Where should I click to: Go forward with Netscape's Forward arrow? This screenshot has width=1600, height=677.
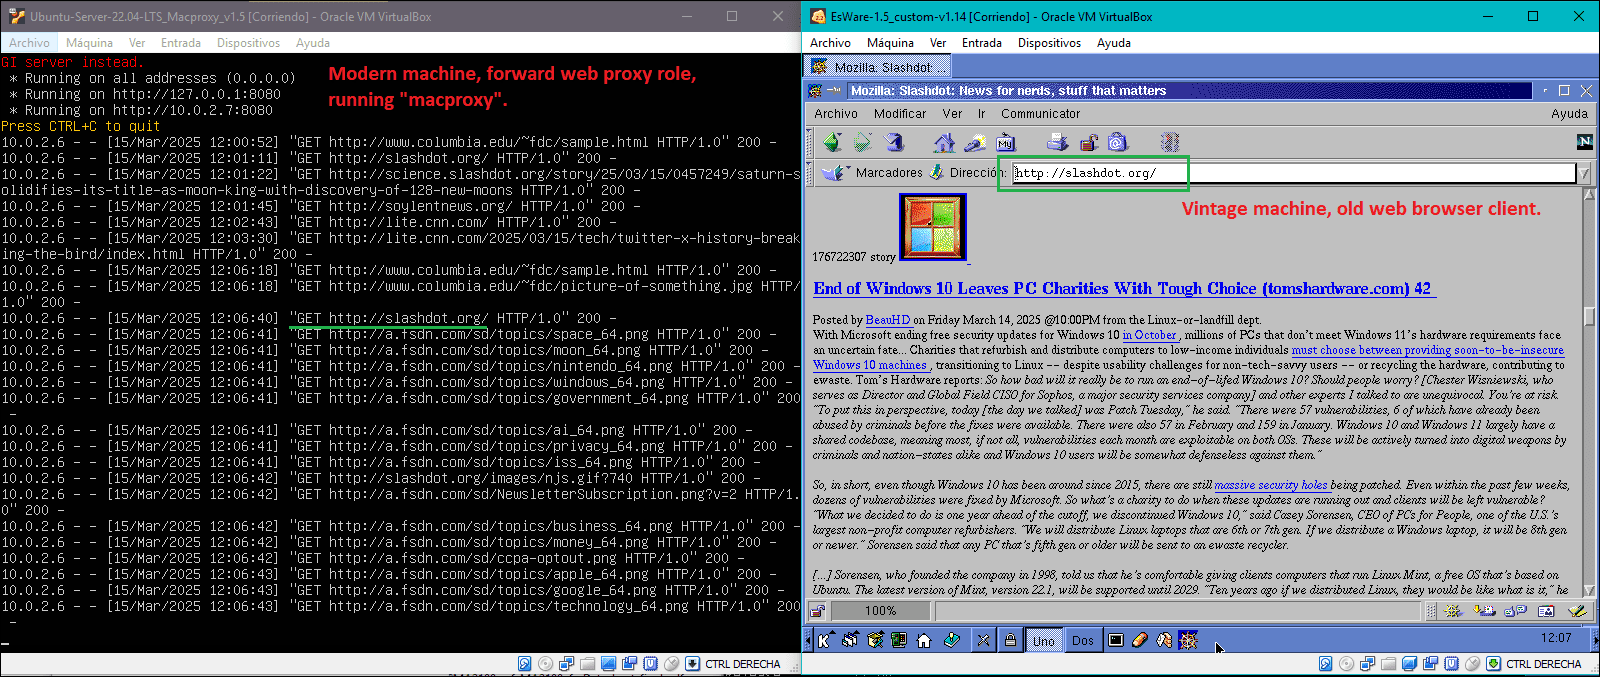862,143
